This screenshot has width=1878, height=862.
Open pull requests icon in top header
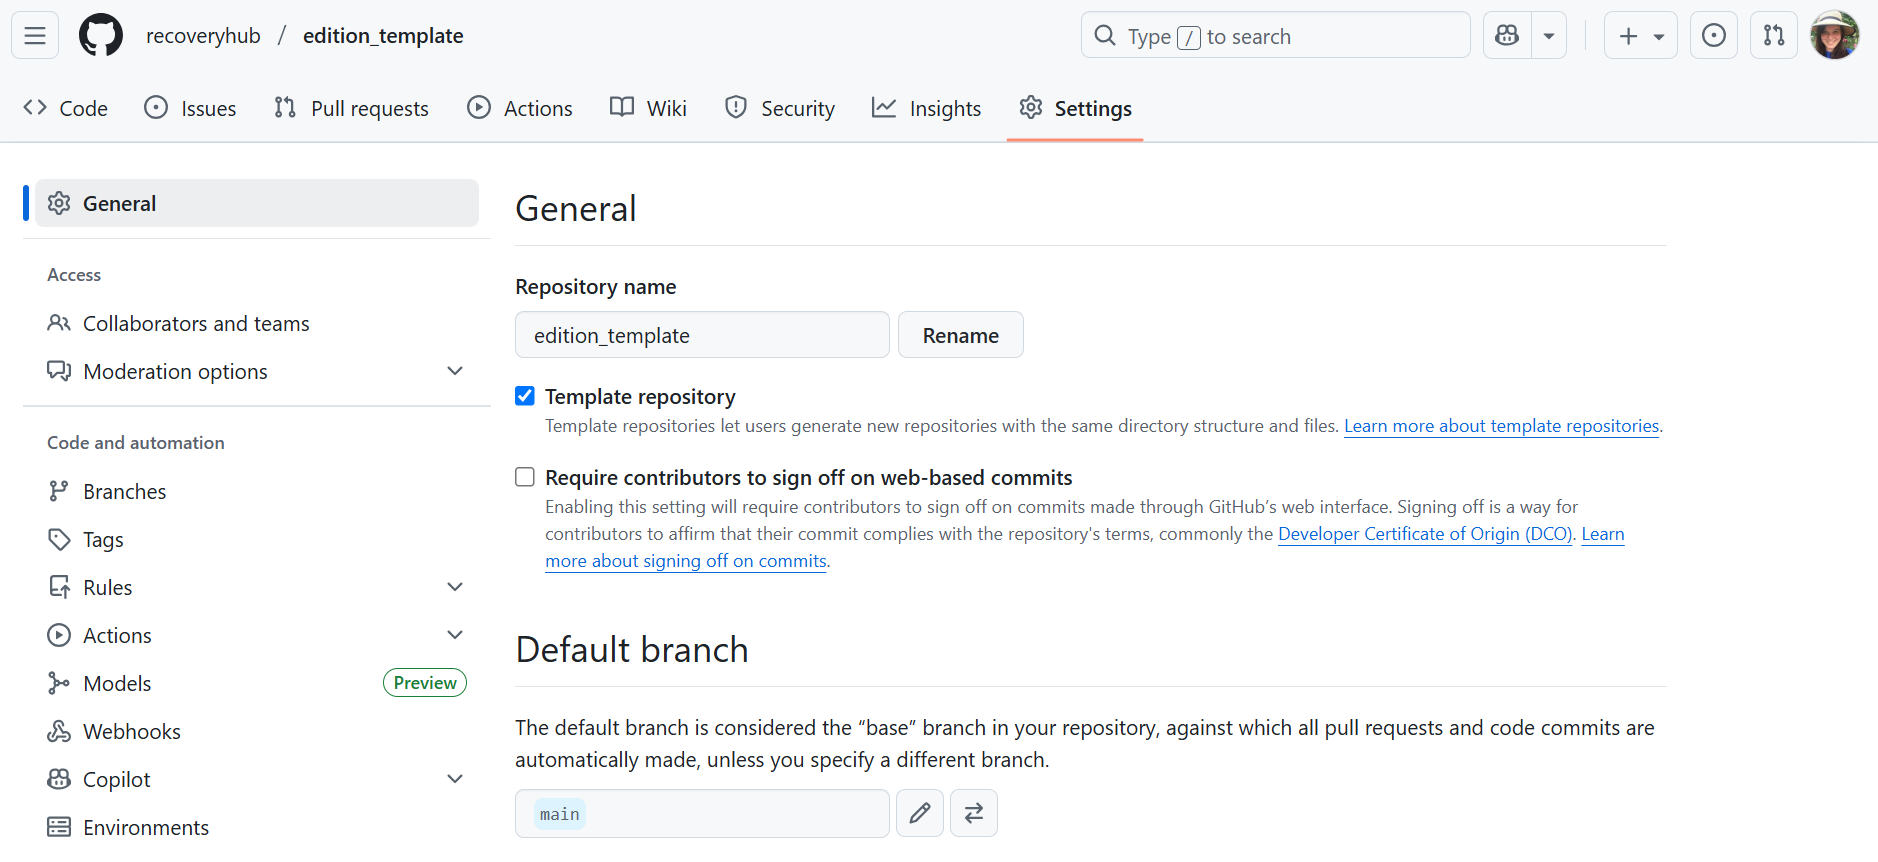click(1773, 36)
